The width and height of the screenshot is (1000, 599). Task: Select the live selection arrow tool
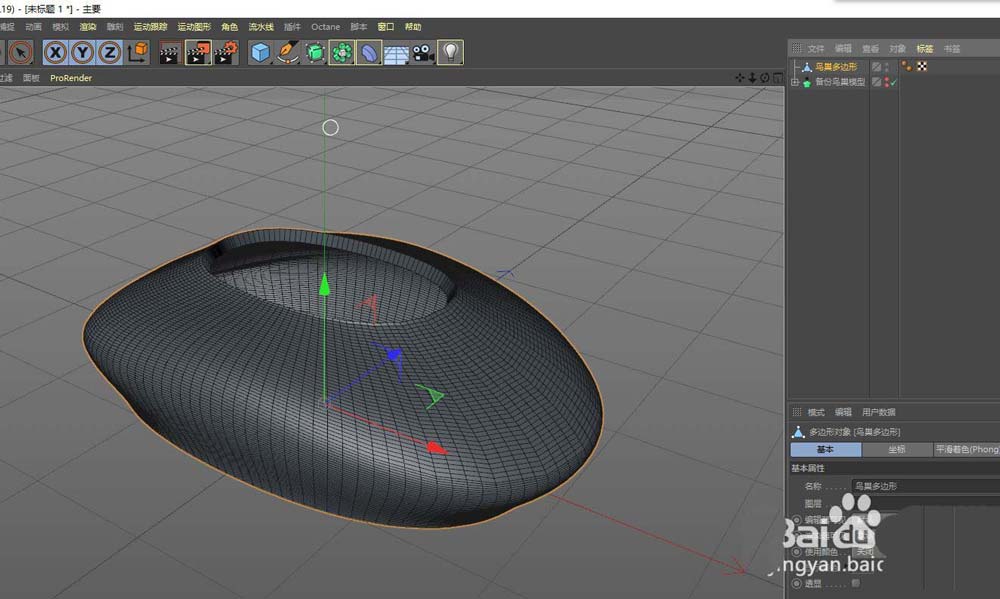(x=21, y=52)
